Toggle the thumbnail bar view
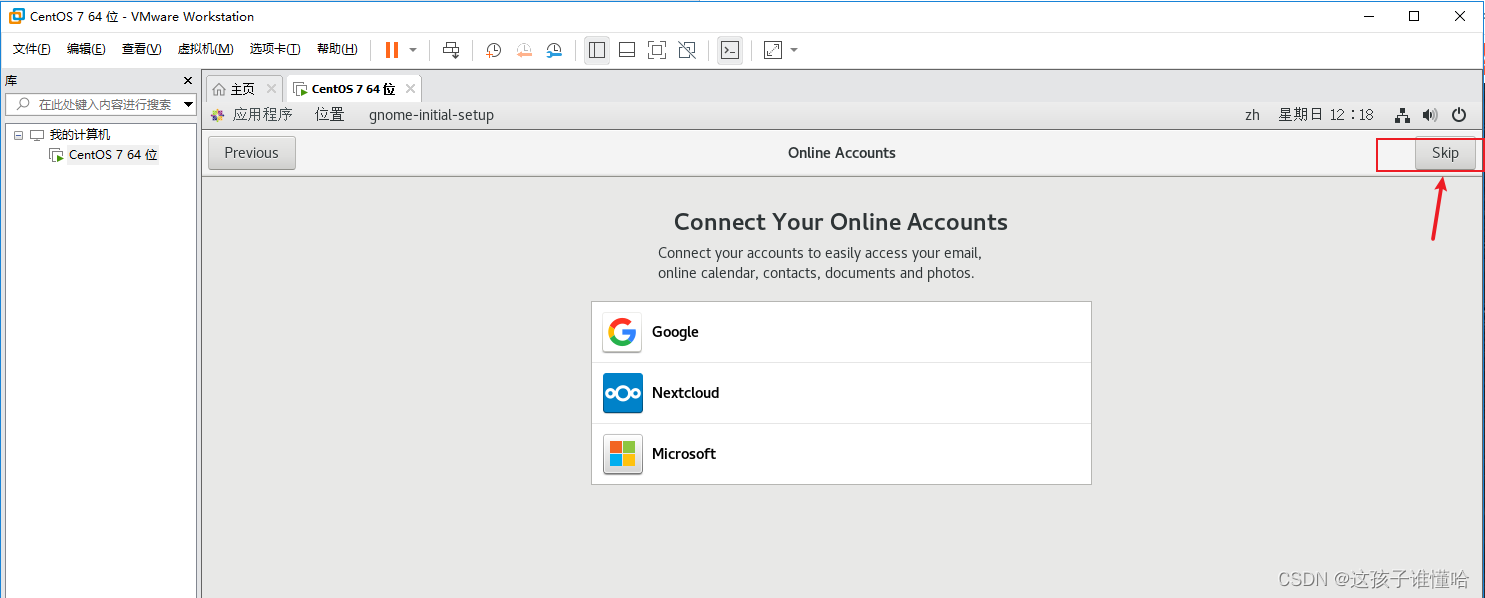Viewport: 1485px width, 598px height. [x=627, y=50]
